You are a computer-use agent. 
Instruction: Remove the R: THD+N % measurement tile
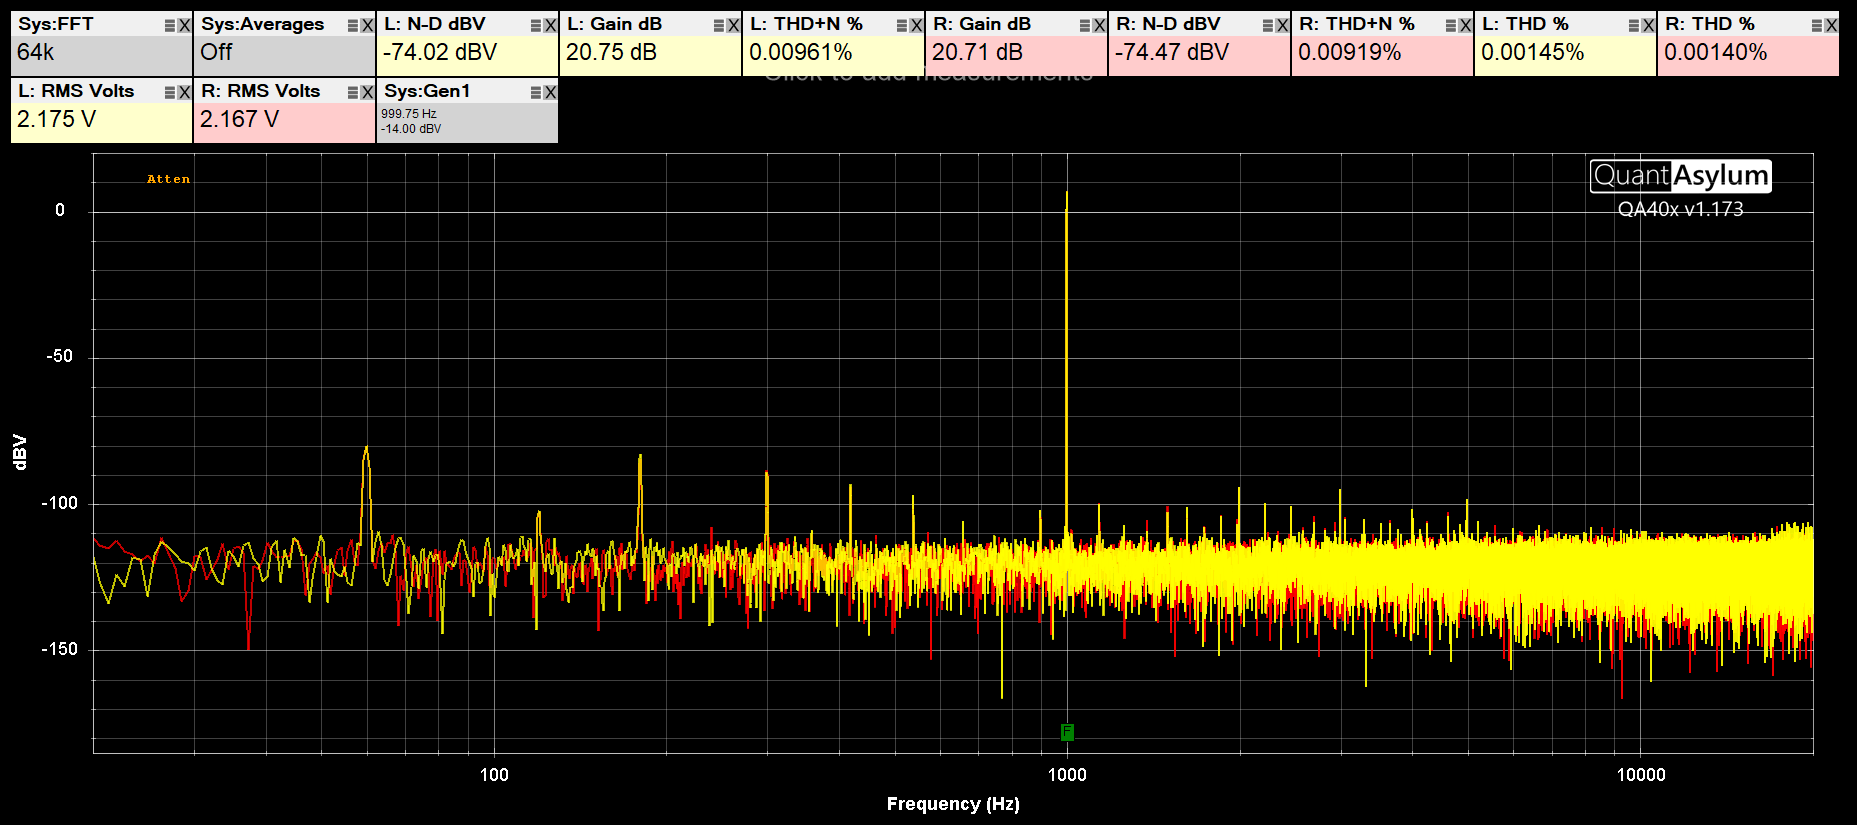coord(1465,25)
